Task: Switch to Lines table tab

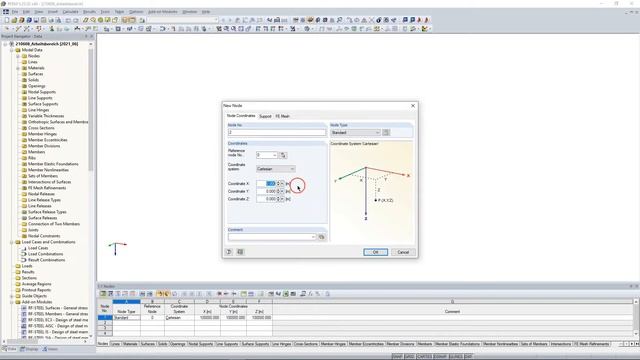Action: point(116,344)
